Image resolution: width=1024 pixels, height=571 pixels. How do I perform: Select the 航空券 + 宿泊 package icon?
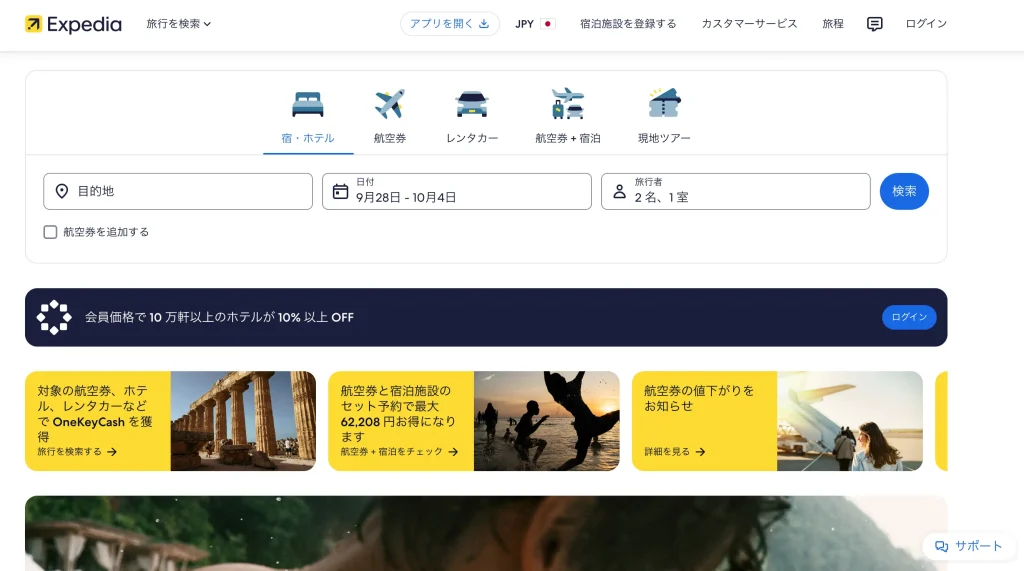pyautogui.click(x=567, y=104)
